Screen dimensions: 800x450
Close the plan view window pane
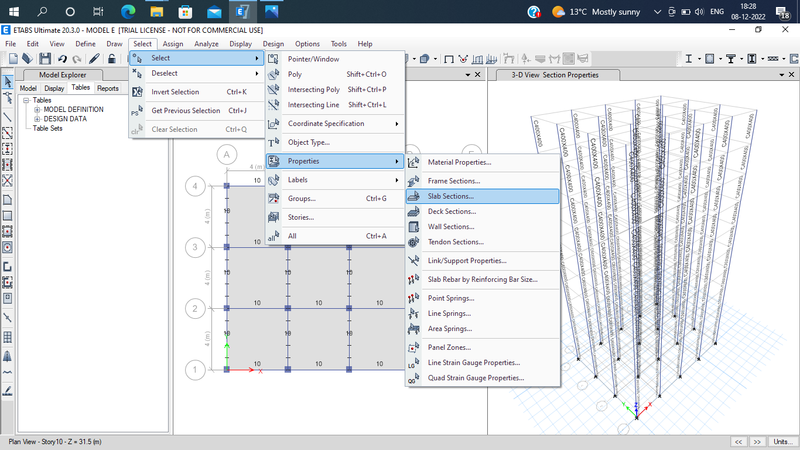(478, 75)
